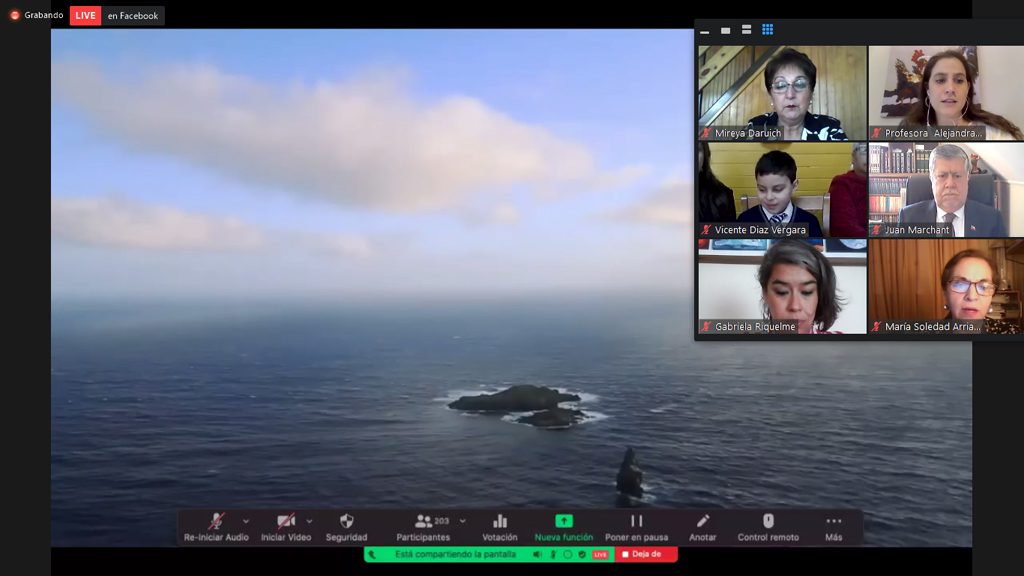The width and height of the screenshot is (1024, 576).
Task: Select the Anotar pencil tool
Action: [x=703, y=522]
